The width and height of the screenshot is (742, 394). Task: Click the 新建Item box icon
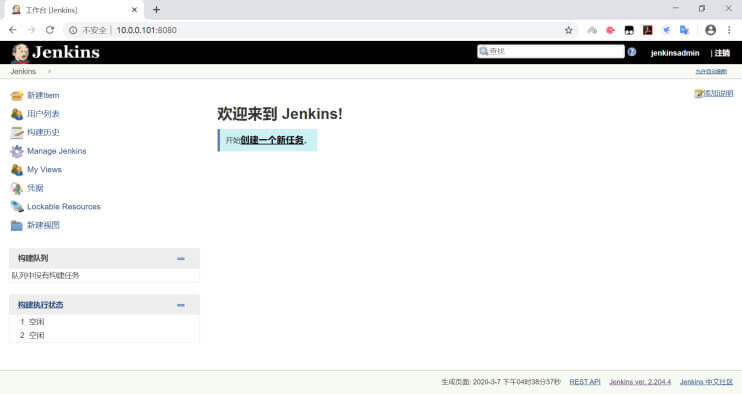pyautogui.click(x=17, y=96)
